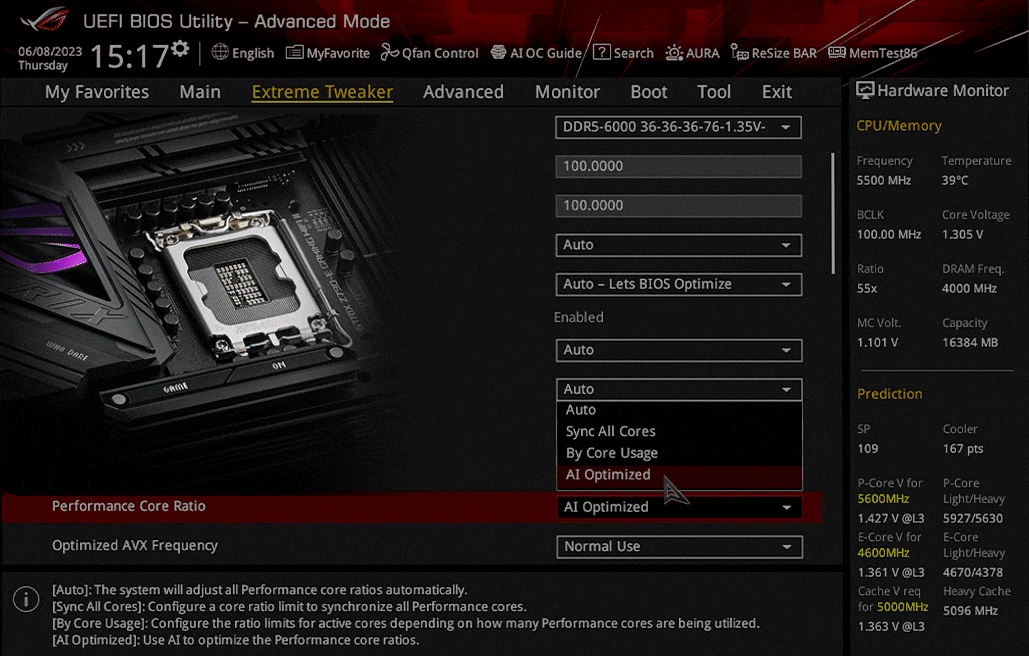
Task: Open the Normal Use AVX dropdown
Action: click(x=679, y=547)
